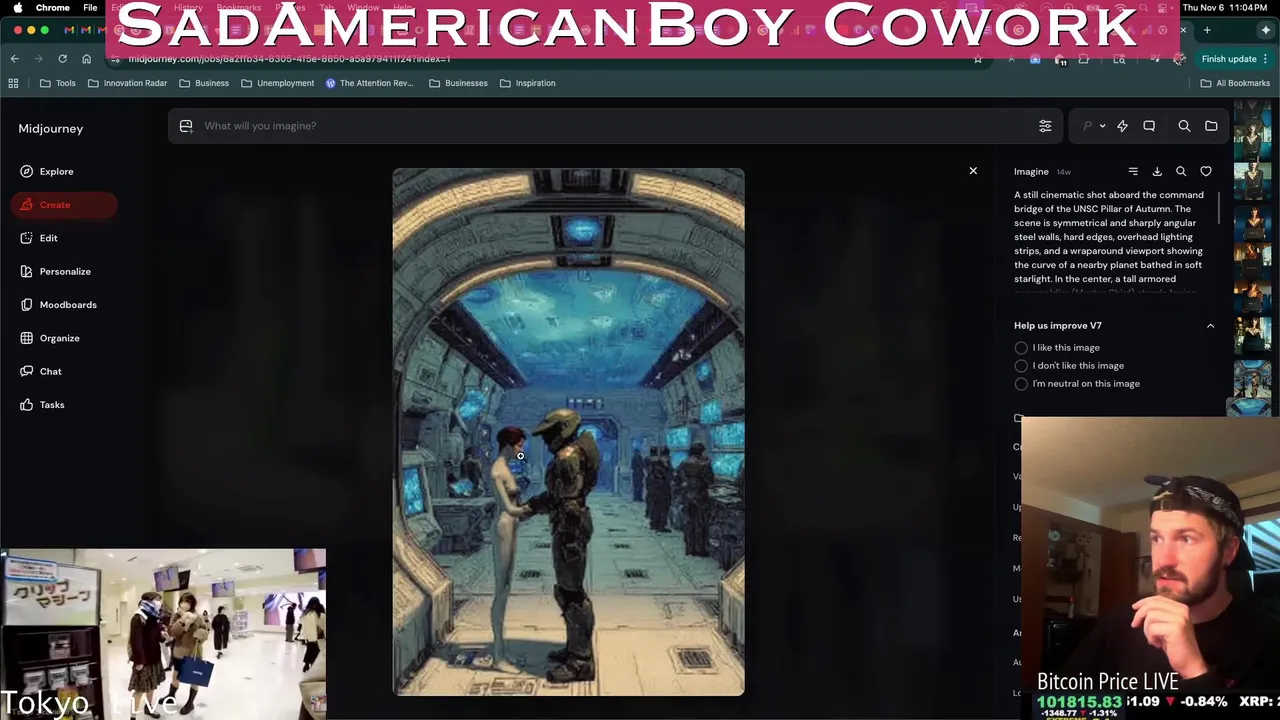Reload the page with the refresh icon
Screen dimensions: 1280x720
[x=62, y=59]
